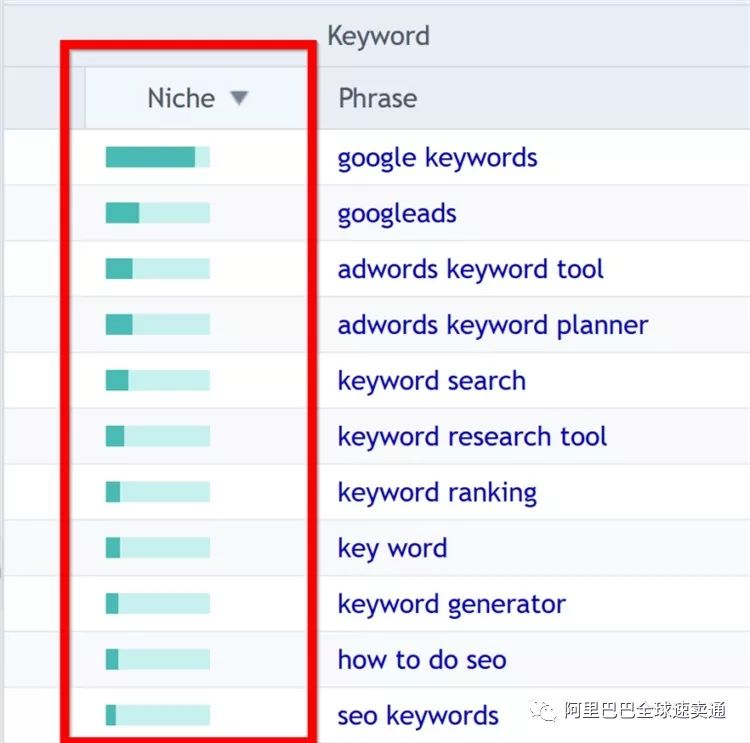Click the niche bar for 'keyword search'
This screenshot has width=750, height=743.
pyautogui.click(x=158, y=380)
